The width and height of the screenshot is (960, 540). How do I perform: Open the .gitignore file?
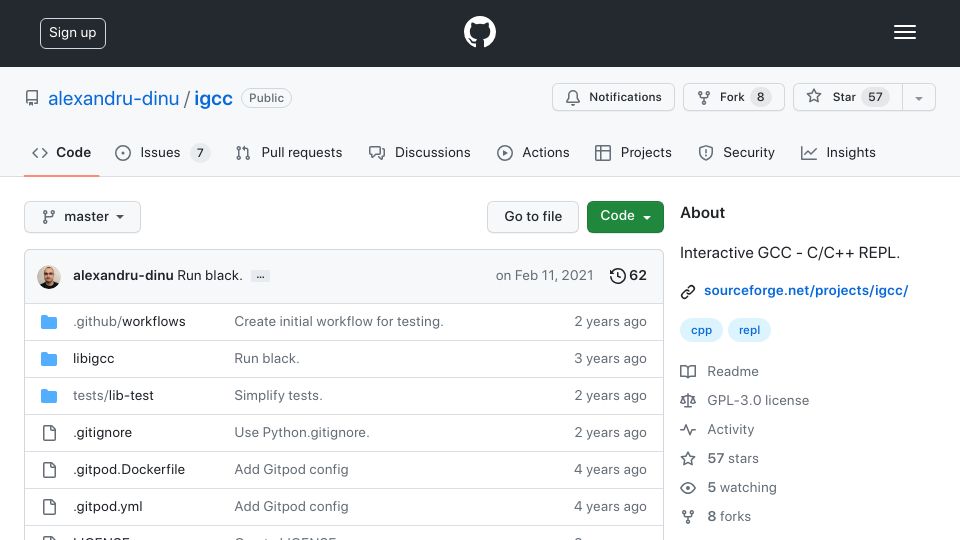[x=102, y=433]
